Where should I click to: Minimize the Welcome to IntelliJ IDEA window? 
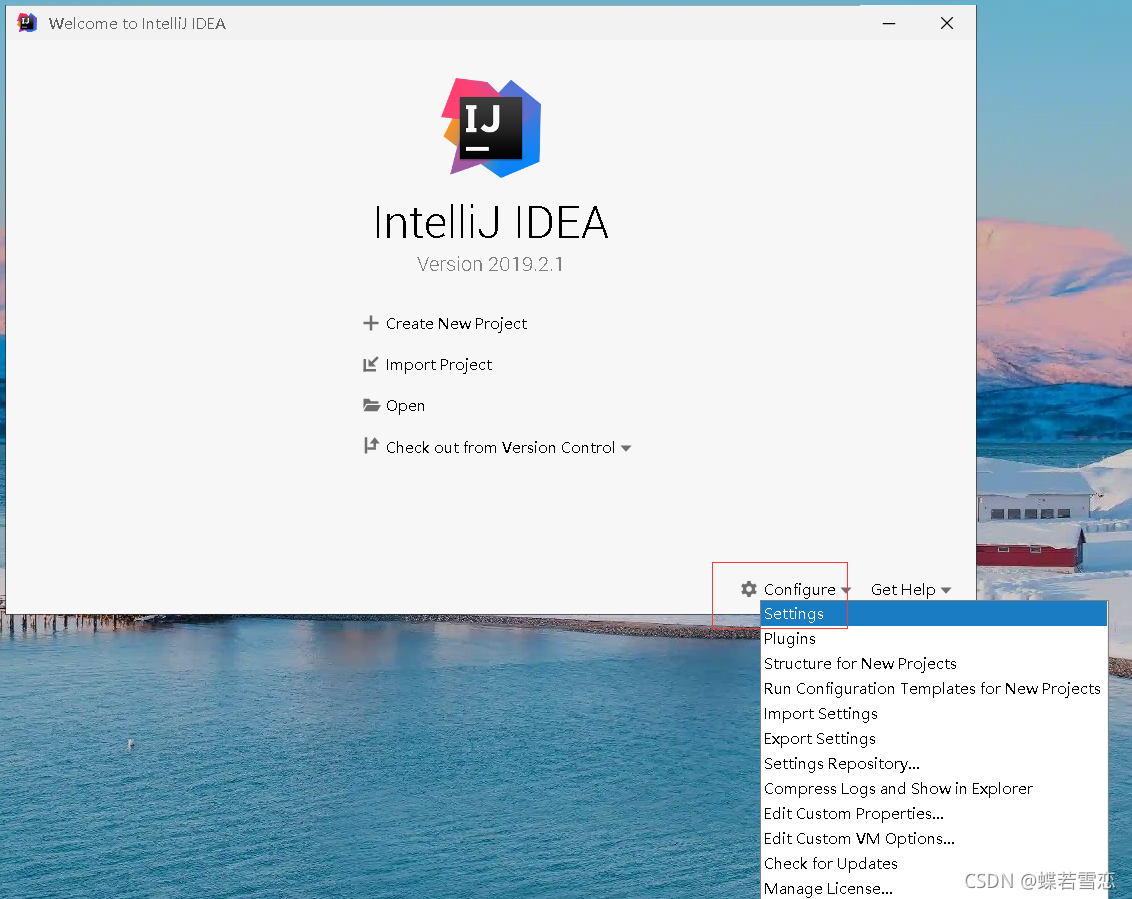[x=889, y=23]
